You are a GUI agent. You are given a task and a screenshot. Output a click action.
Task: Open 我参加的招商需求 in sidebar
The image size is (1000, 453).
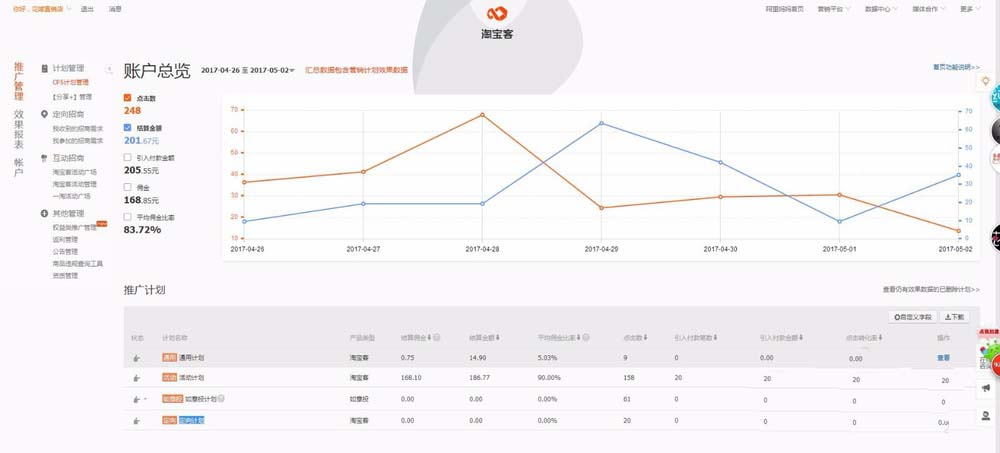click(x=78, y=140)
